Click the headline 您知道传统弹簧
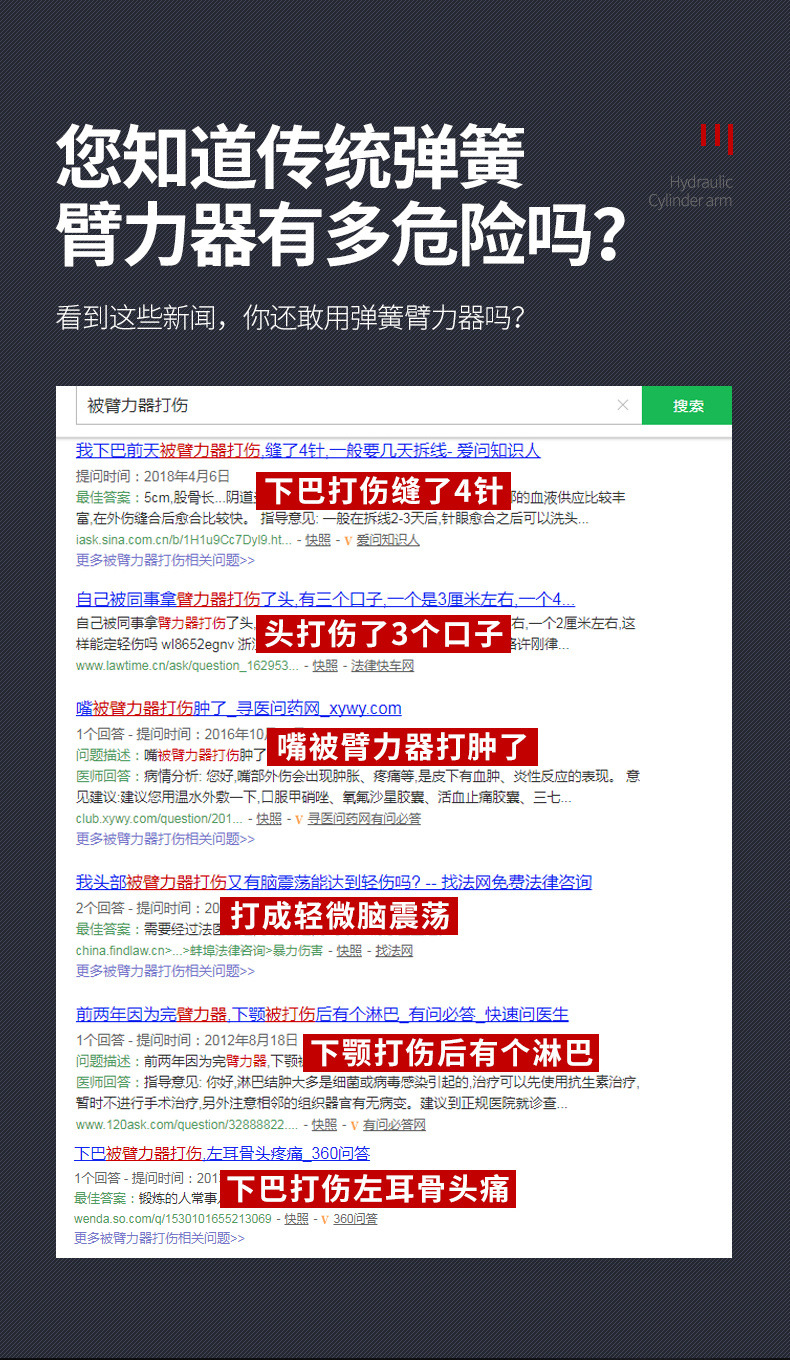This screenshot has height=1360, width=790. point(291,157)
